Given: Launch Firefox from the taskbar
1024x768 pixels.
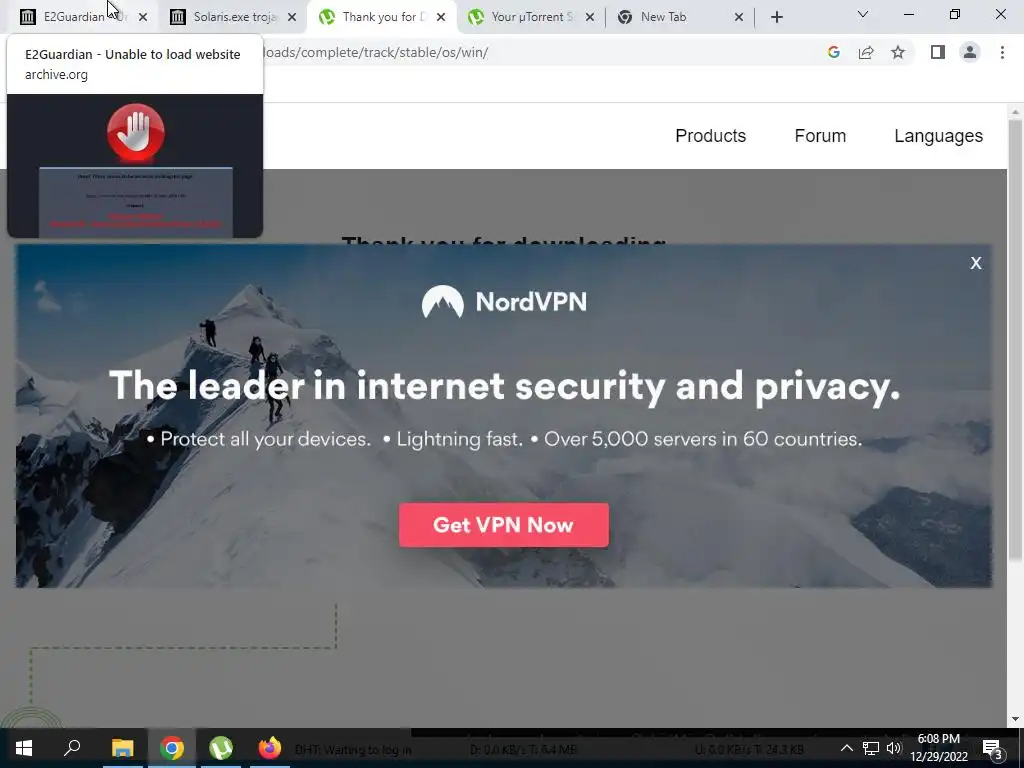Looking at the screenshot, I should (269, 748).
